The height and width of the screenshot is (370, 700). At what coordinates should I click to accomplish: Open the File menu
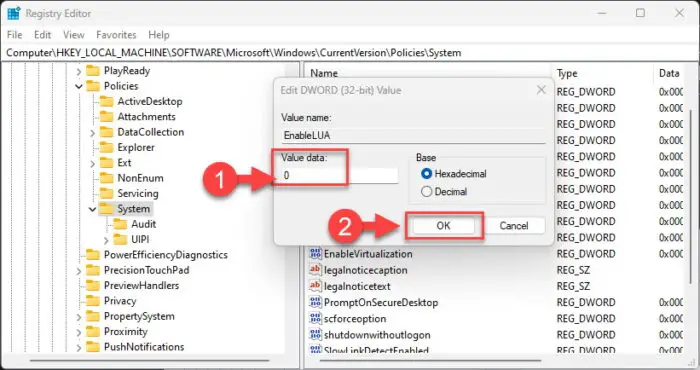click(15, 35)
